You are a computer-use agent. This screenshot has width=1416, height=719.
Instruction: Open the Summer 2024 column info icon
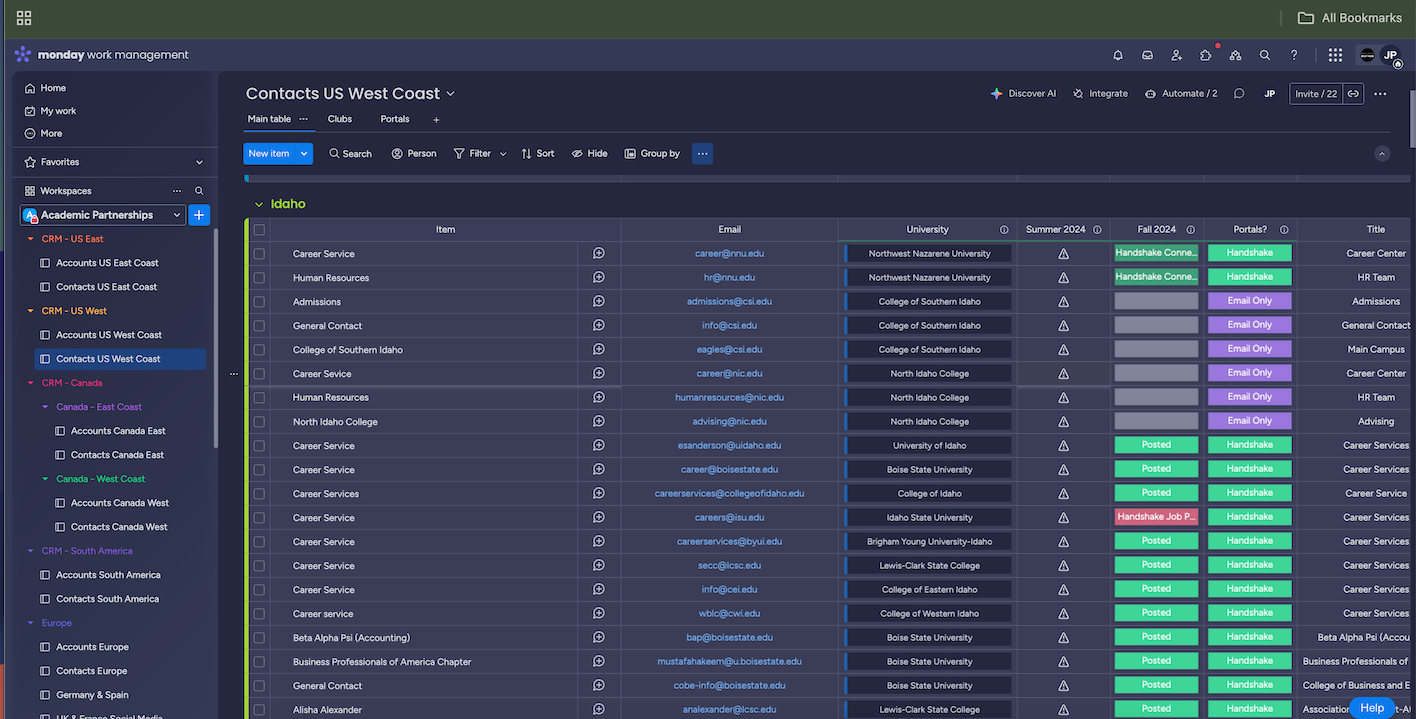1097,230
